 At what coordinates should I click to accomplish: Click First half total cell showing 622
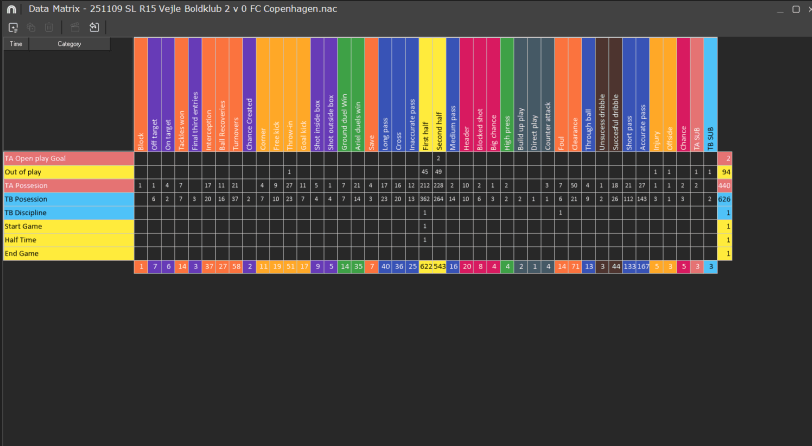tap(425, 267)
